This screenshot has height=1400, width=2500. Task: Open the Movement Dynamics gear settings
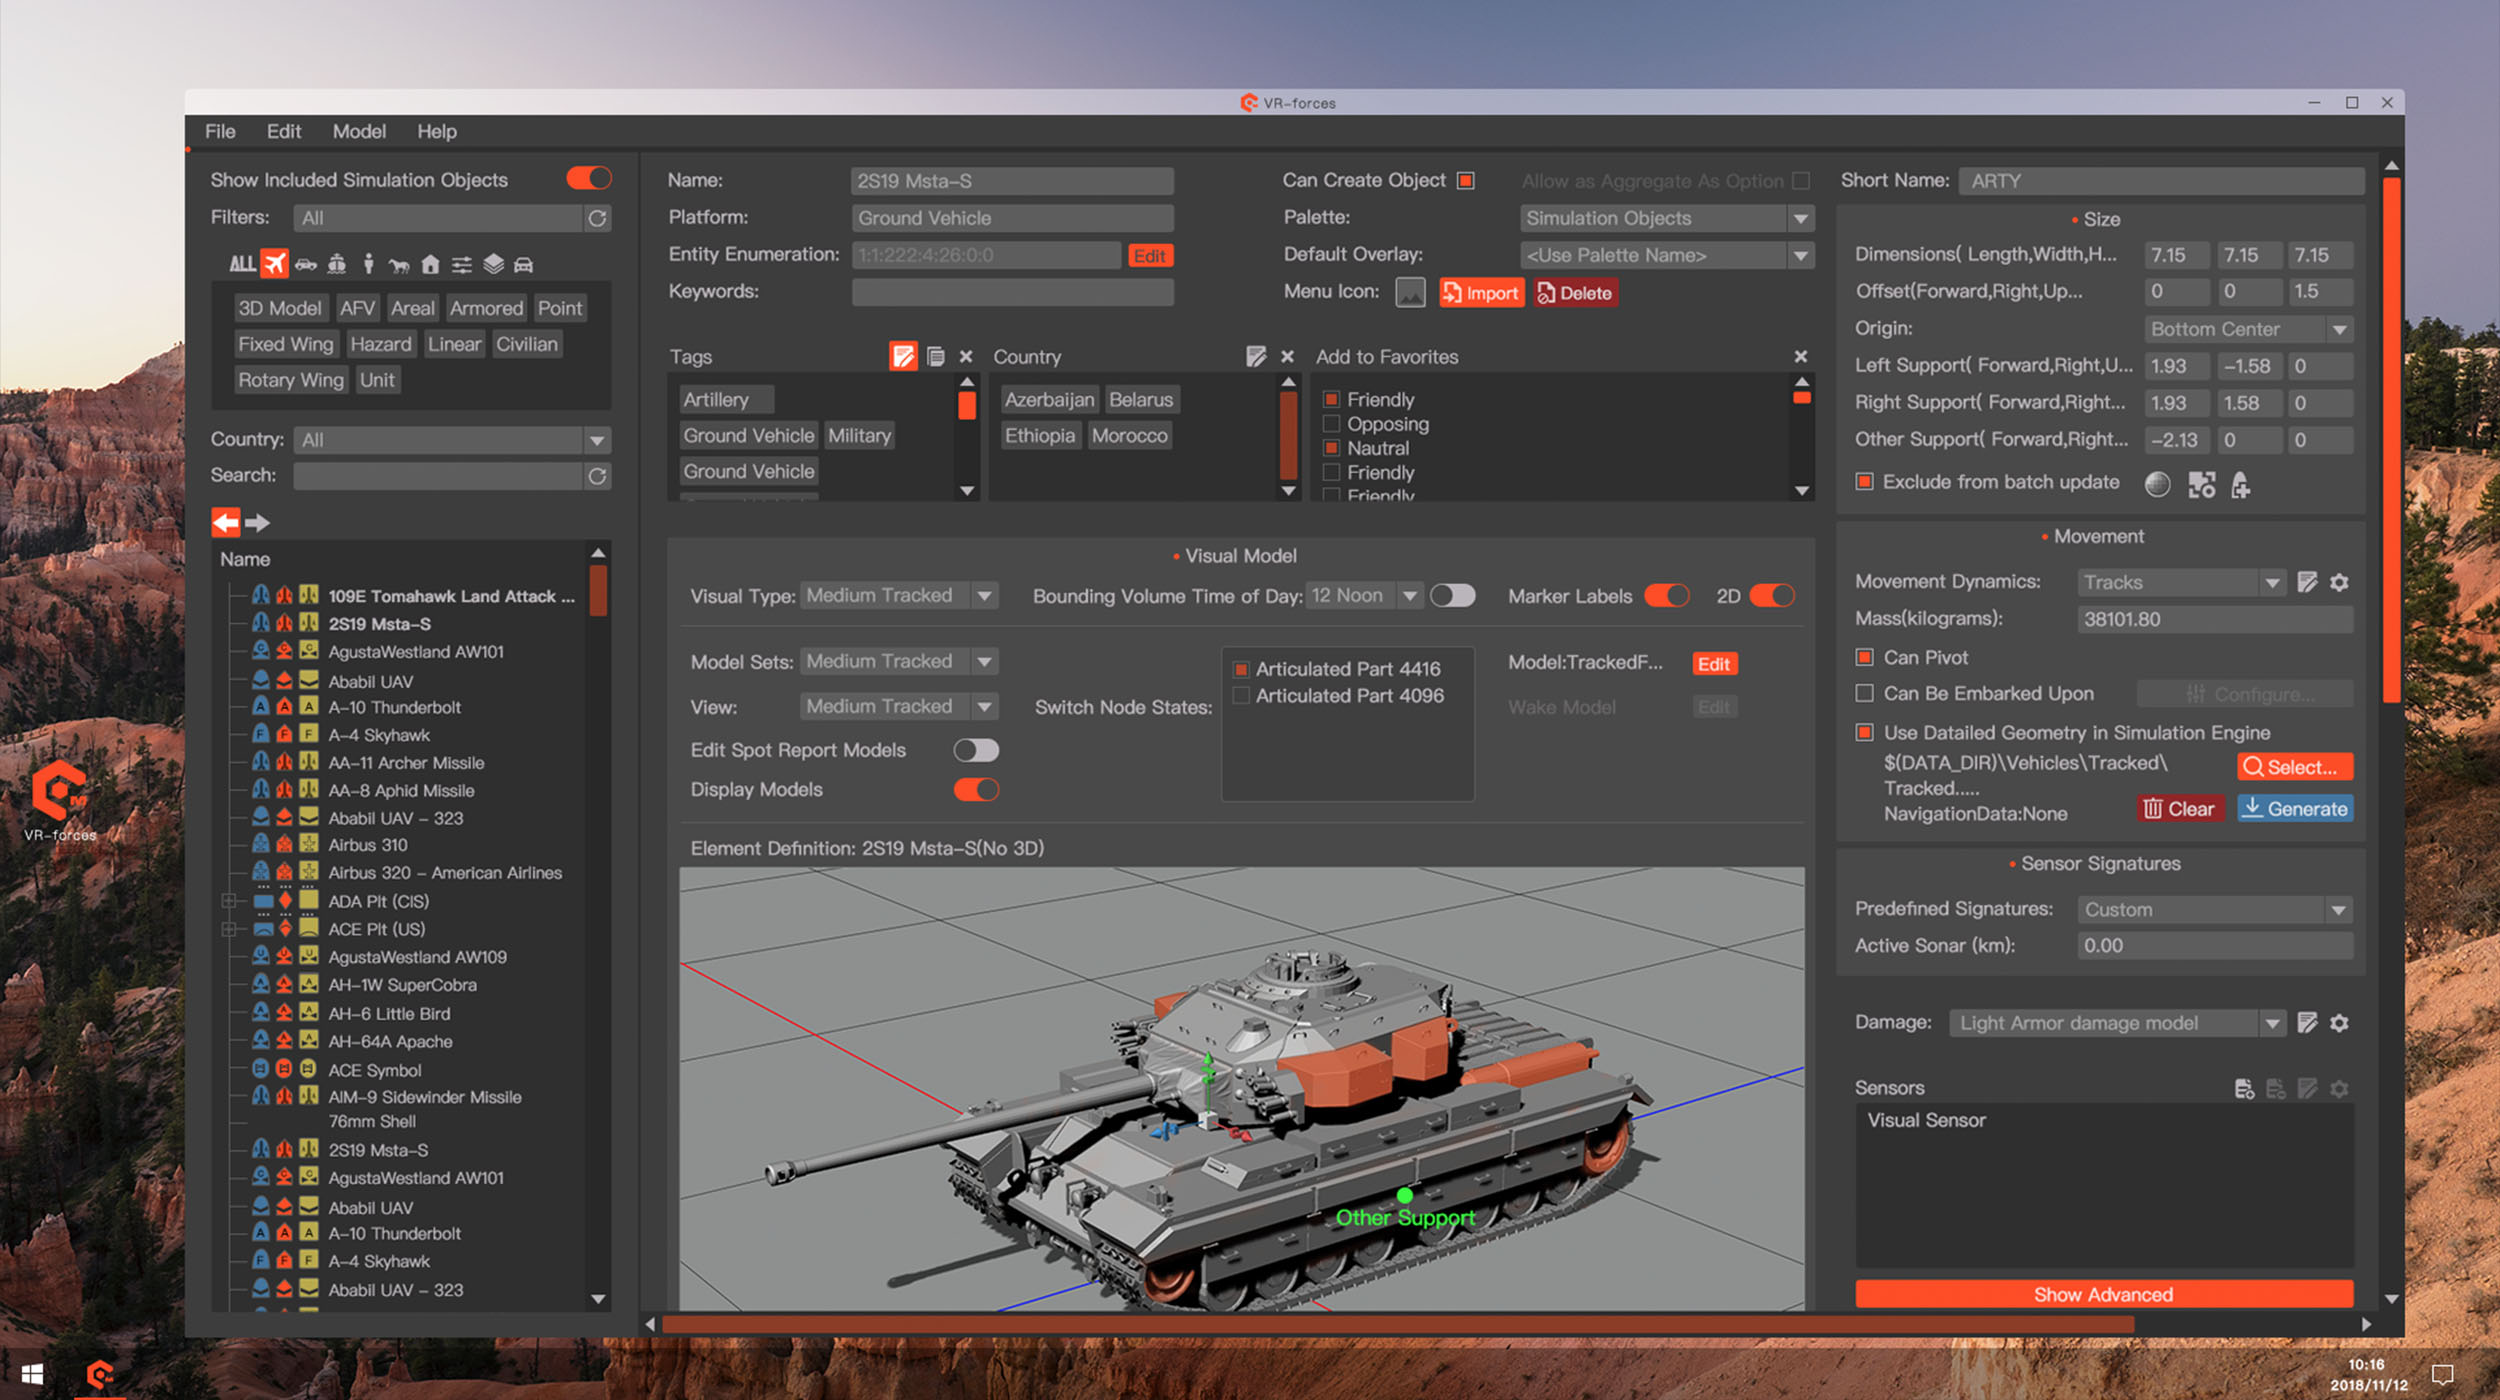[x=2339, y=582]
